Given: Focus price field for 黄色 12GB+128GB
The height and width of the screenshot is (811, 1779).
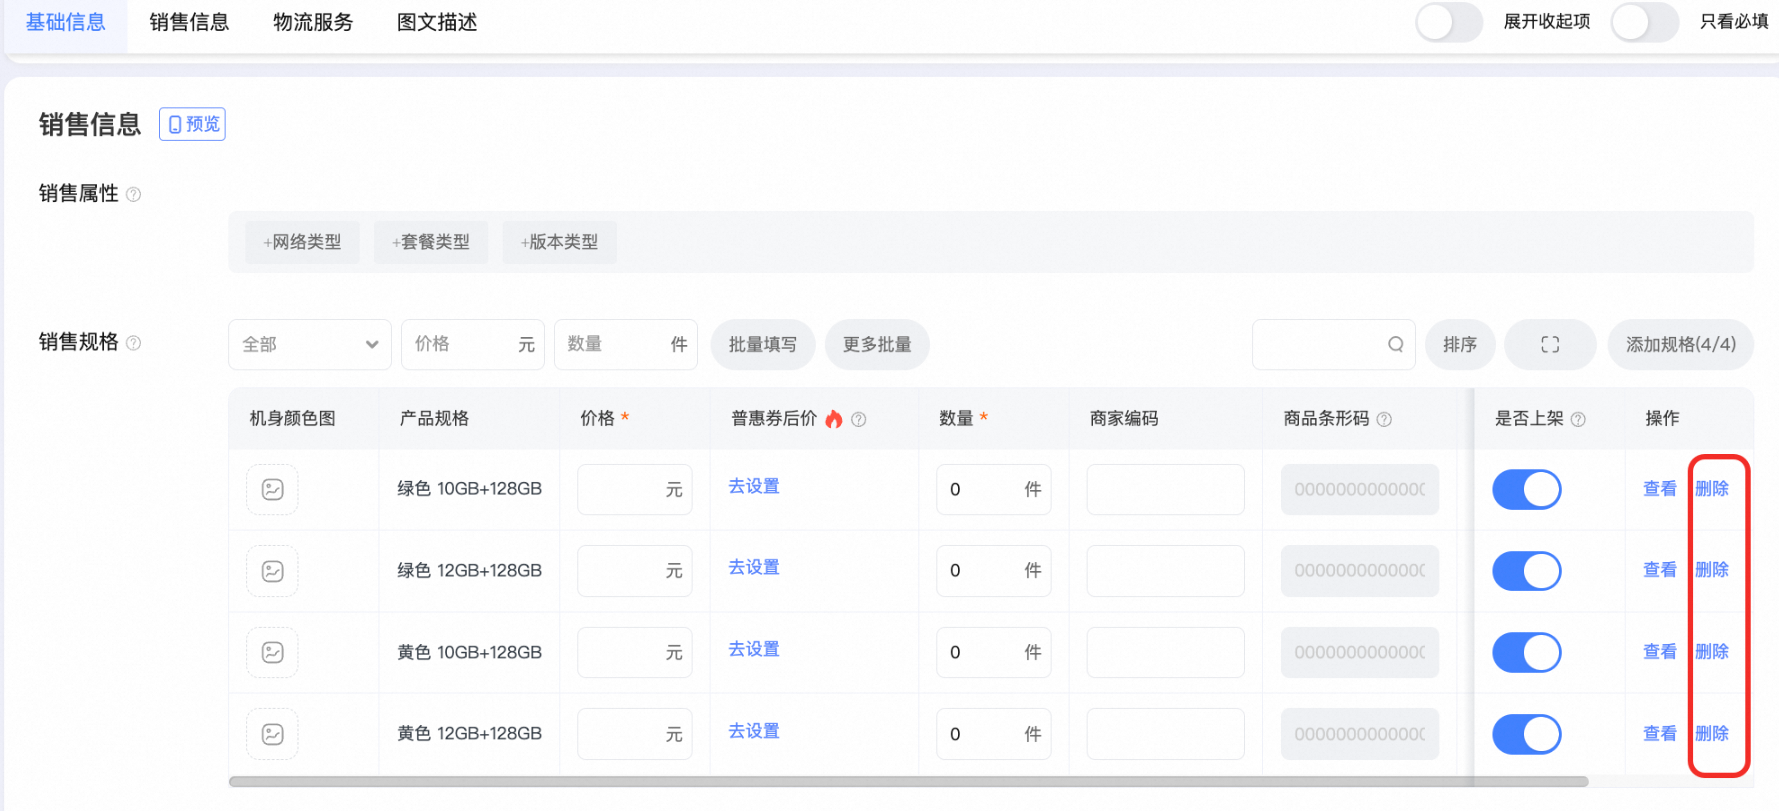Looking at the screenshot, I should pos(635,734).
